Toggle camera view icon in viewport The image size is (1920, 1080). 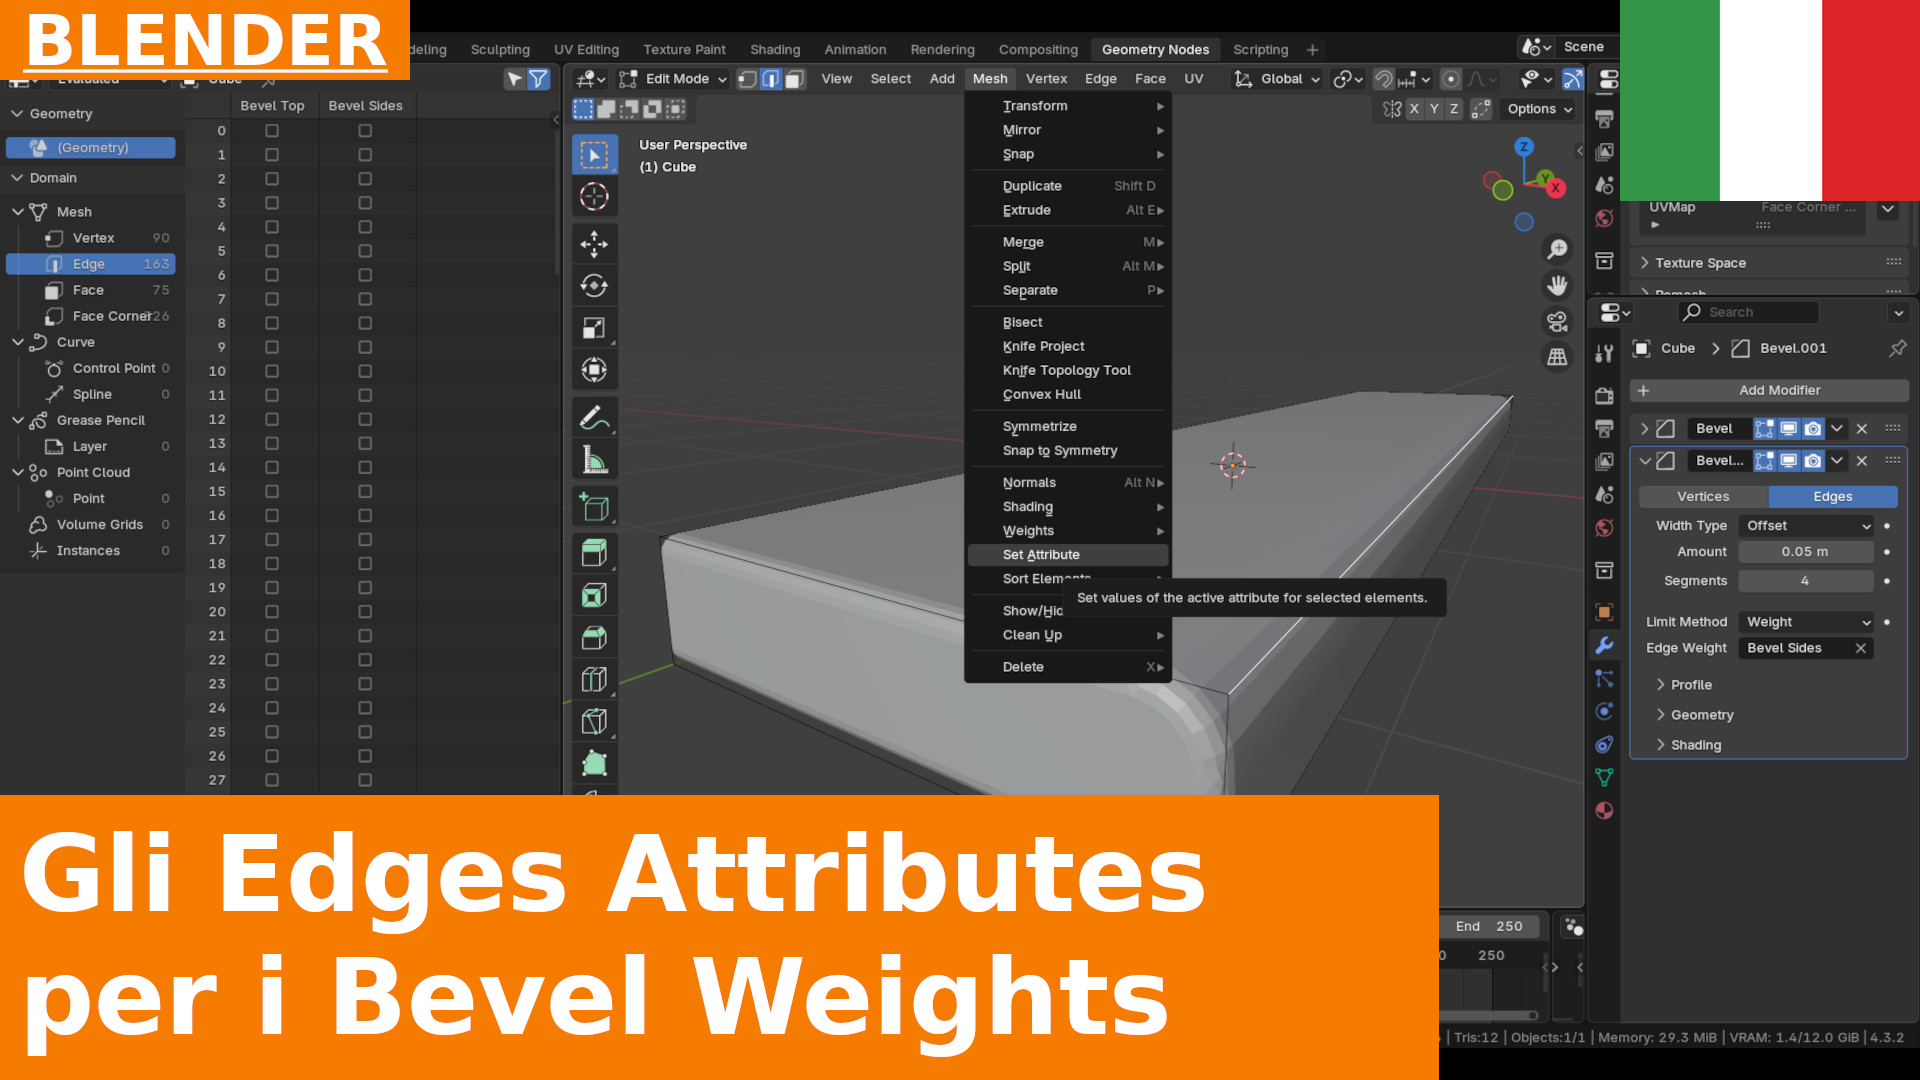click(1557, 321)
